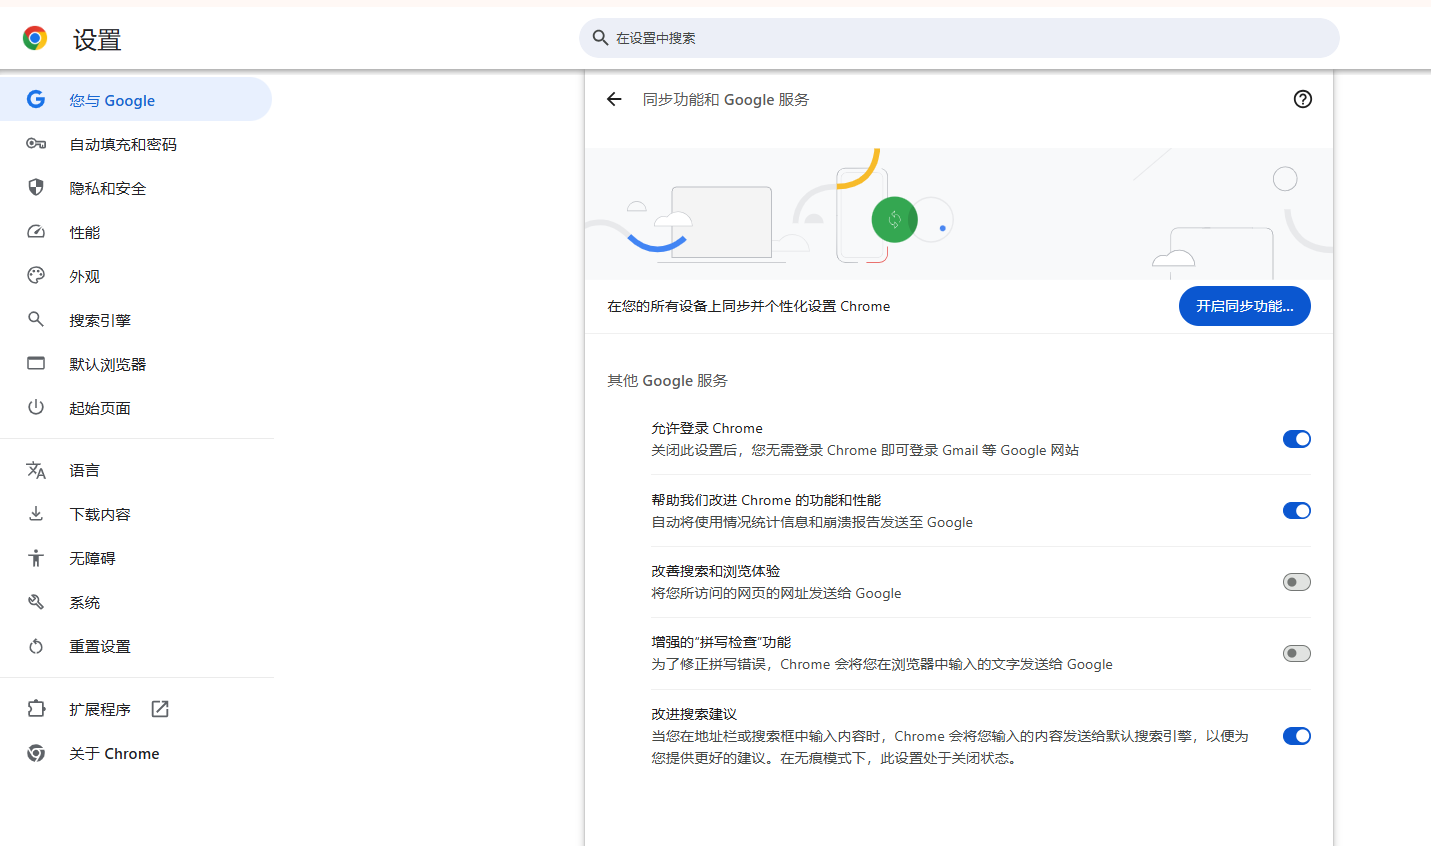Viewport: 1431px width, 846px height.
Task: Open 您与 Google in the sidebar
Action: (136, 99)
